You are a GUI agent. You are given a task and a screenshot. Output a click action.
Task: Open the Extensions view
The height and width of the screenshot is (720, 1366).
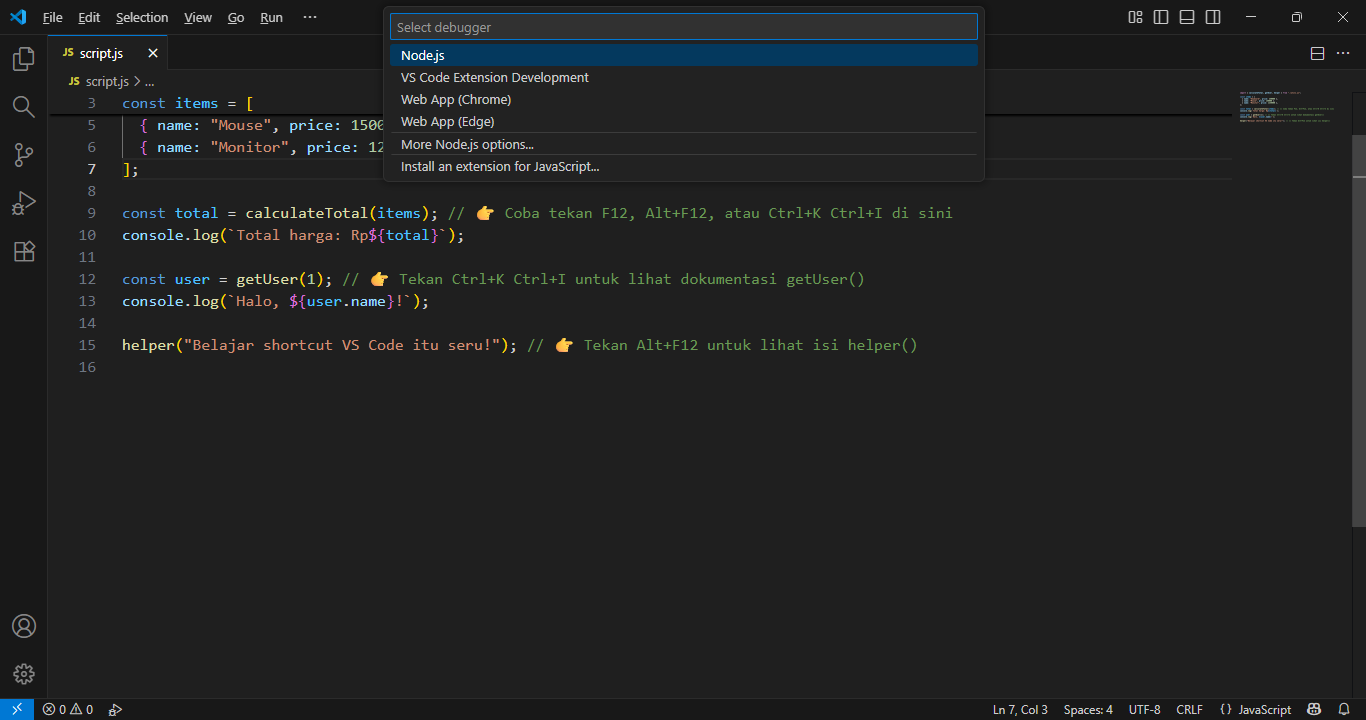pos(22,251)
